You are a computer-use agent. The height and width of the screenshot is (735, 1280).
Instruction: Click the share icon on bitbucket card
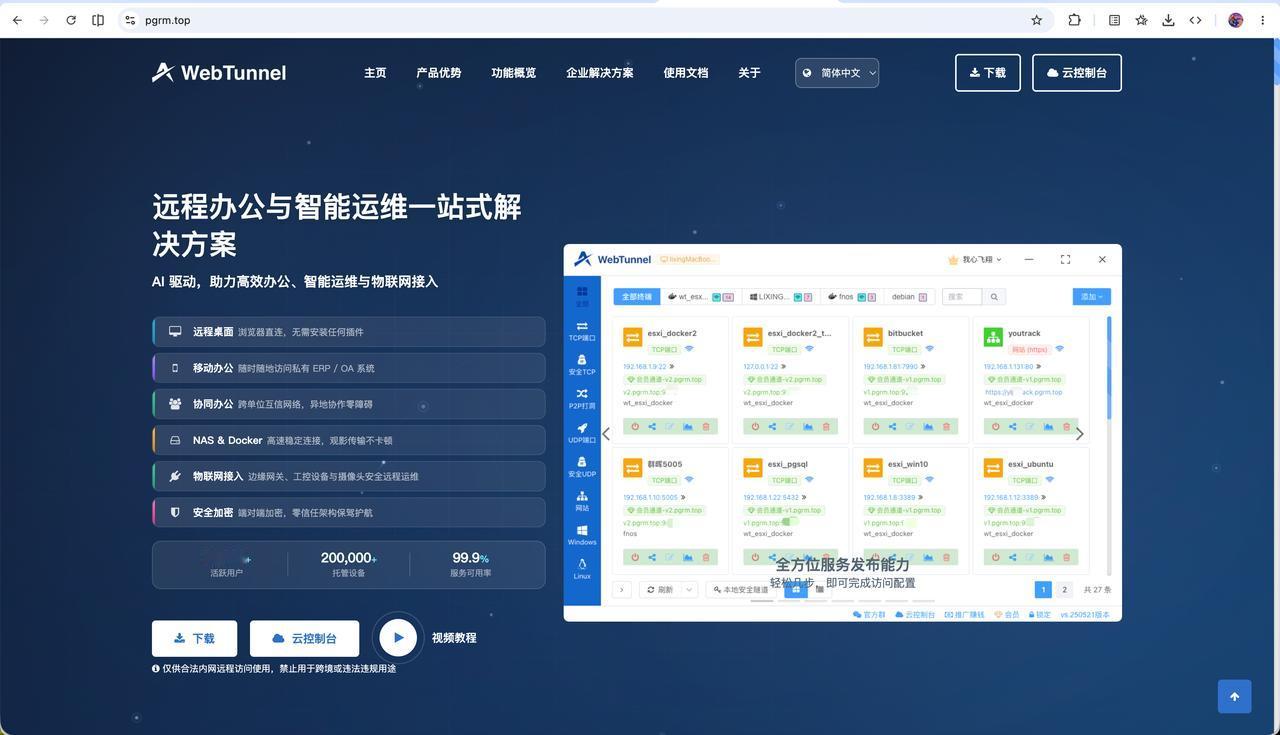[x=892, y=427]
